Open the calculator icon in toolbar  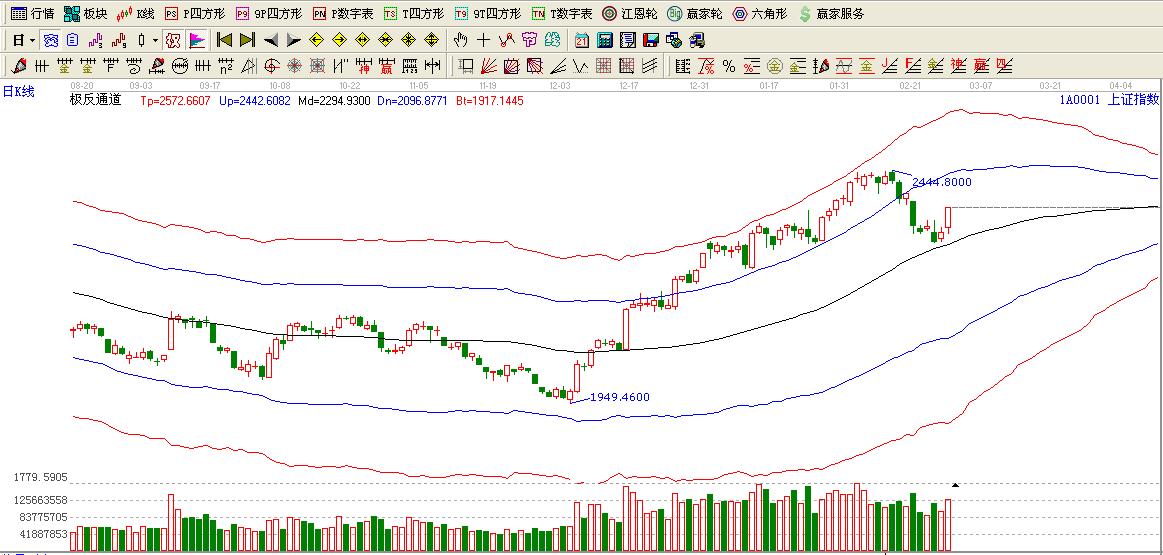(x=605, y=40)
